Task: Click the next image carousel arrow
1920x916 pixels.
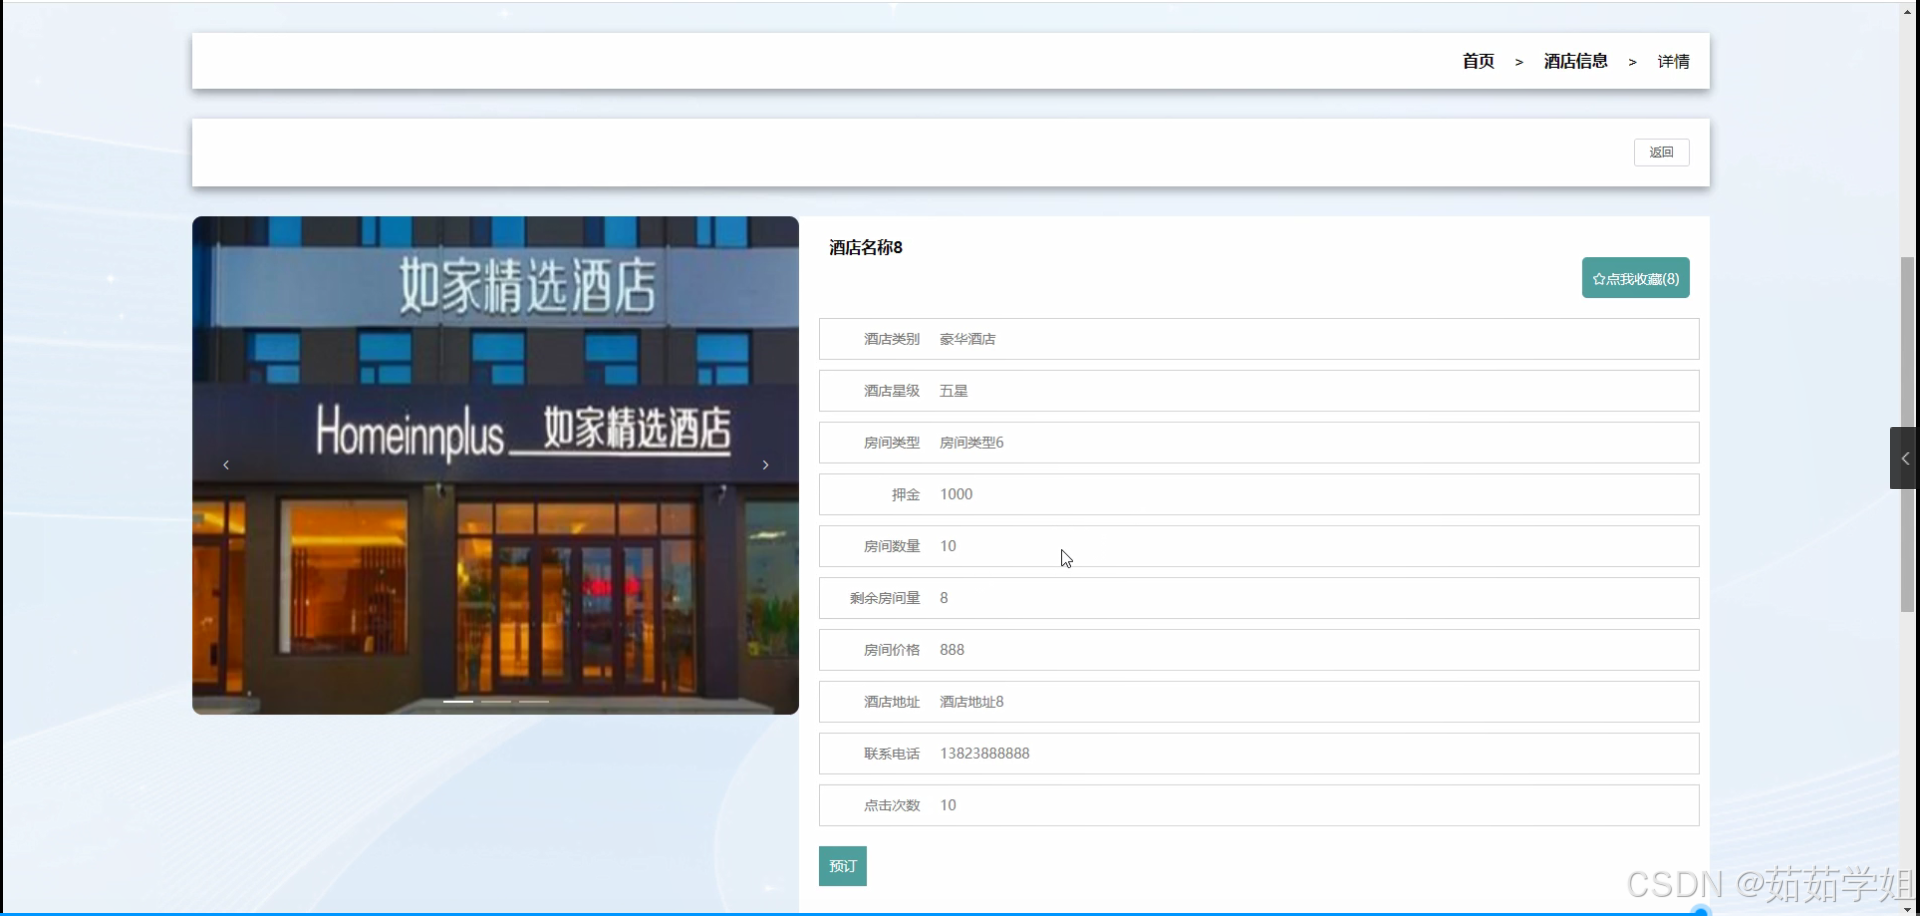Action: click(x=766, y=465)
